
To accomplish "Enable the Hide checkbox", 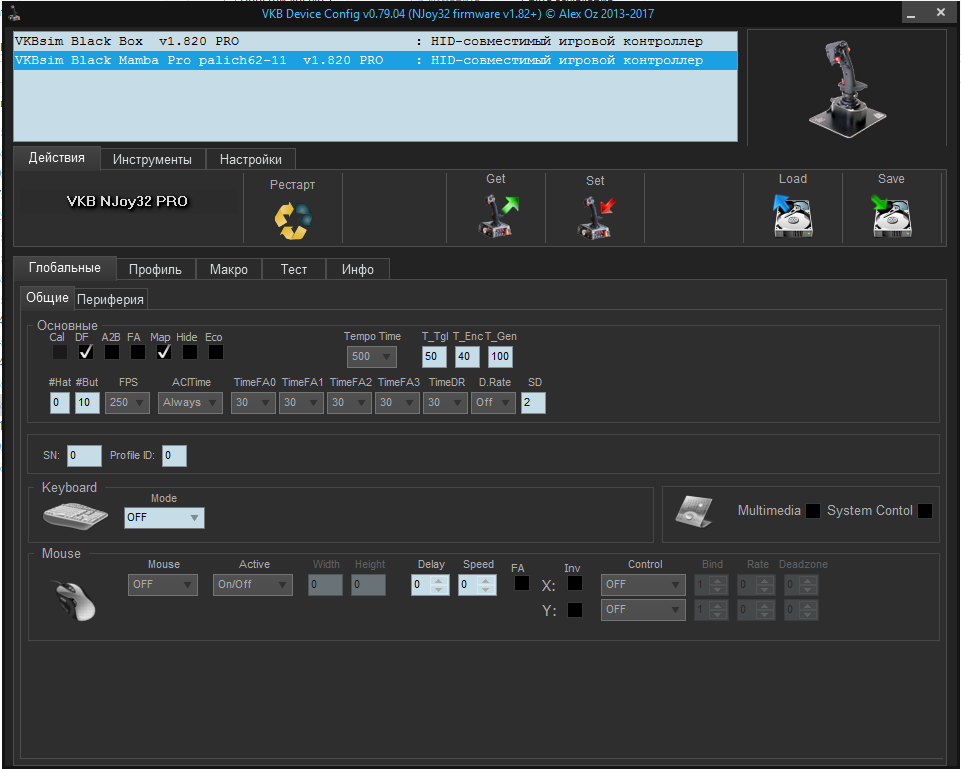I will 190,352.
